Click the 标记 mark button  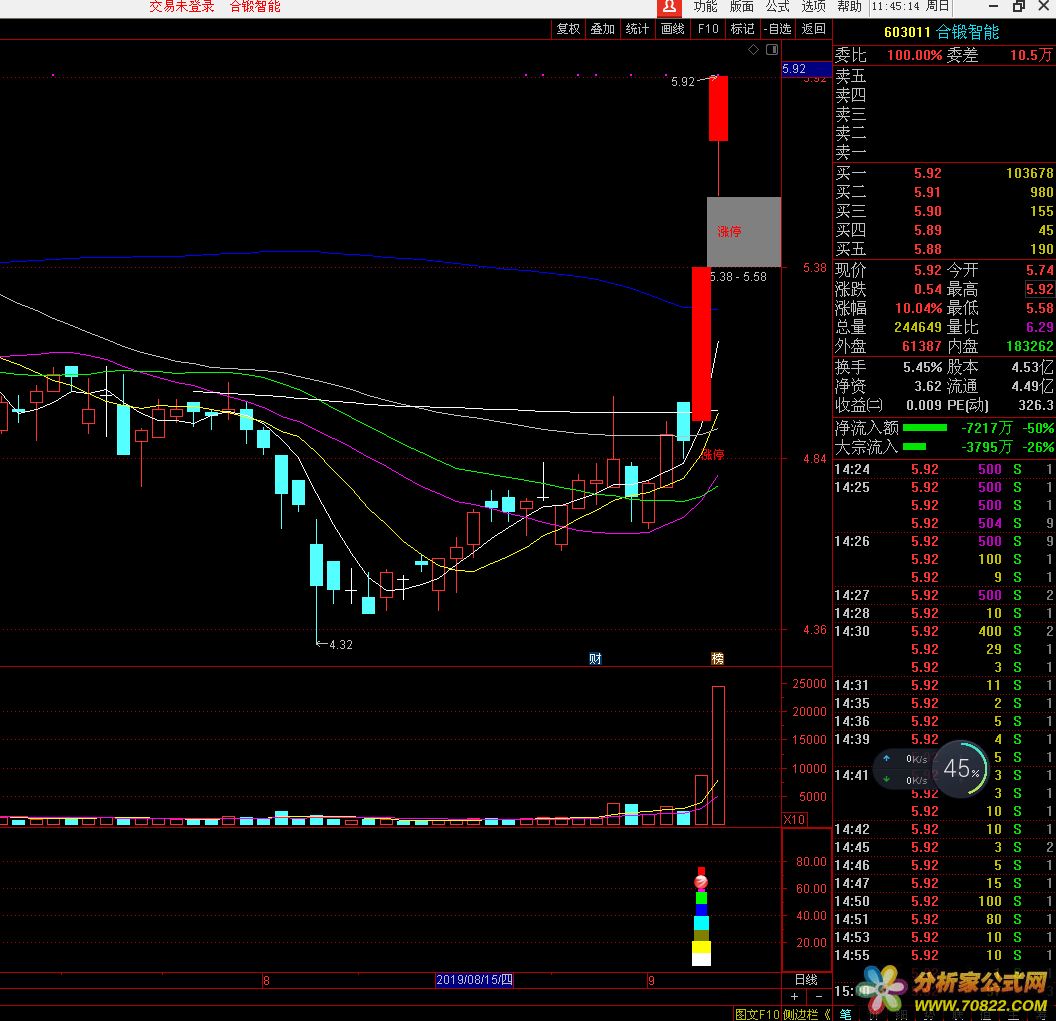click(x=742, y=29)
